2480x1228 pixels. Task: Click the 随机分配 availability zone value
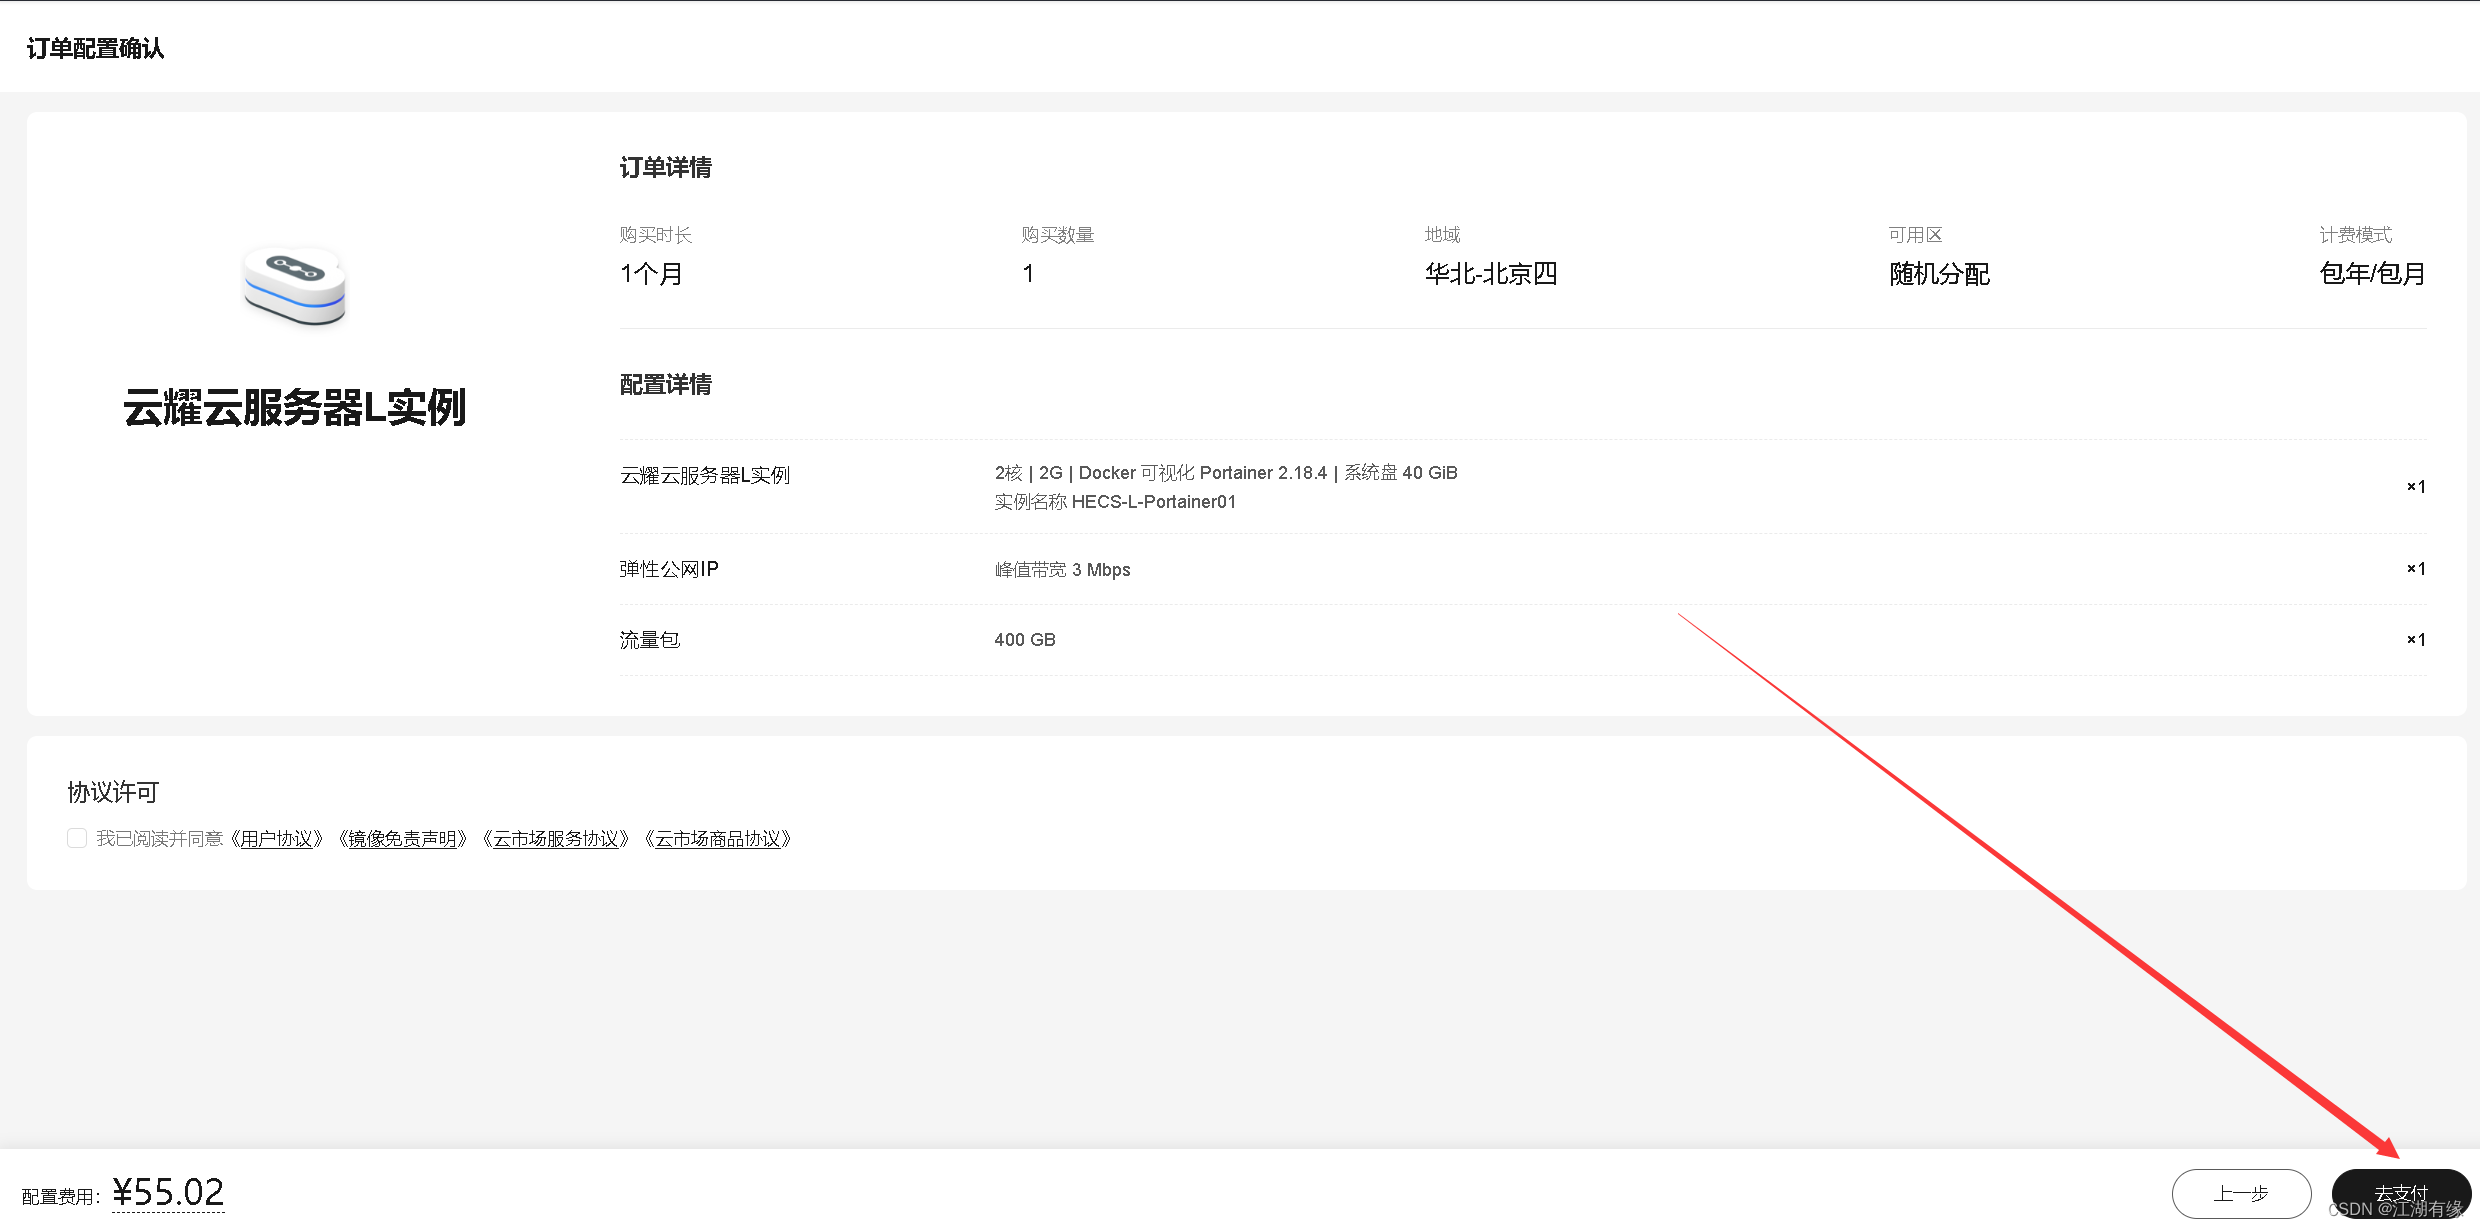pyautogui.click(x=1938, y=273)
